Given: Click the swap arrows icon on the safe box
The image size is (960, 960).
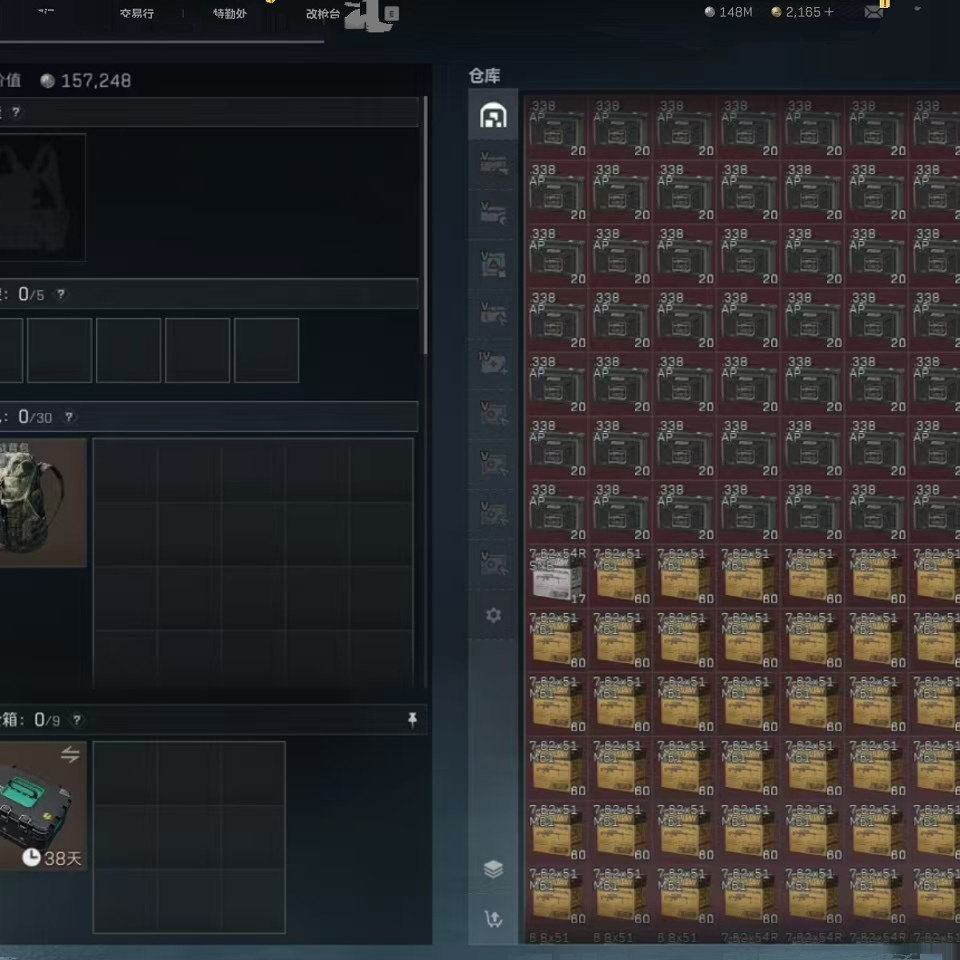Looking at the screenshot, I should coord(70,754).
